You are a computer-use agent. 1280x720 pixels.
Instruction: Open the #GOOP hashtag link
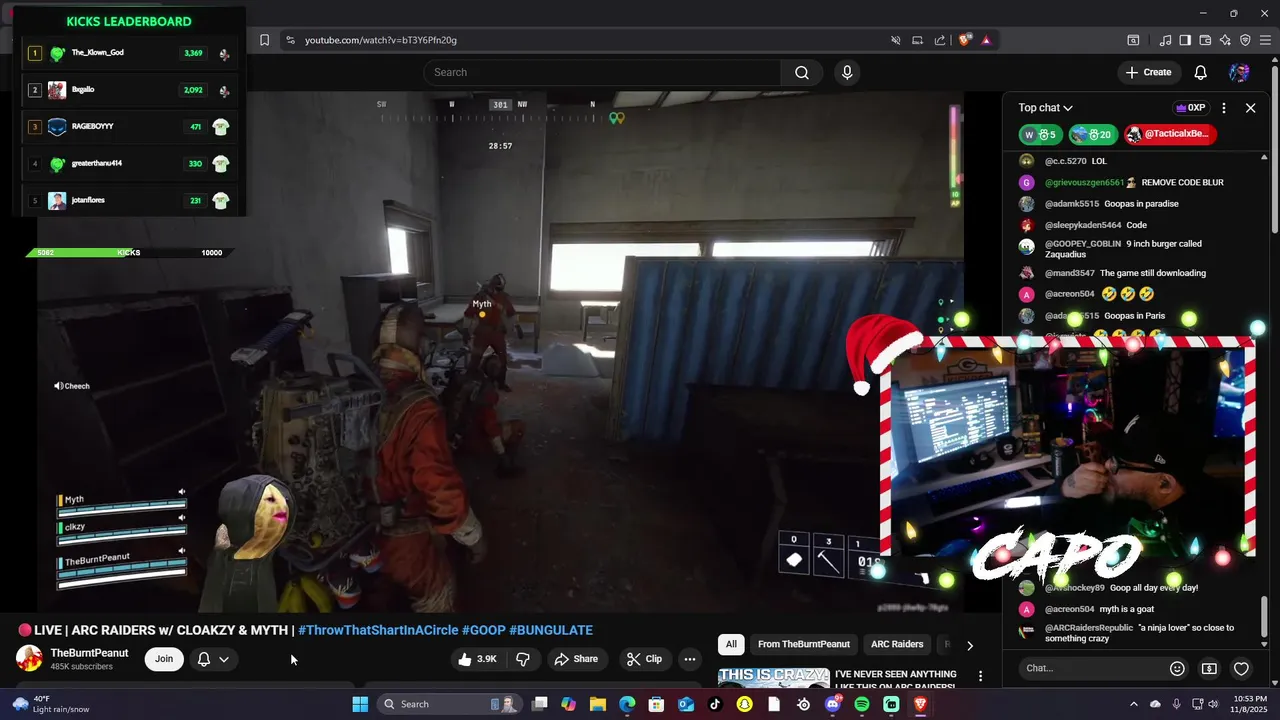point(484,630)
